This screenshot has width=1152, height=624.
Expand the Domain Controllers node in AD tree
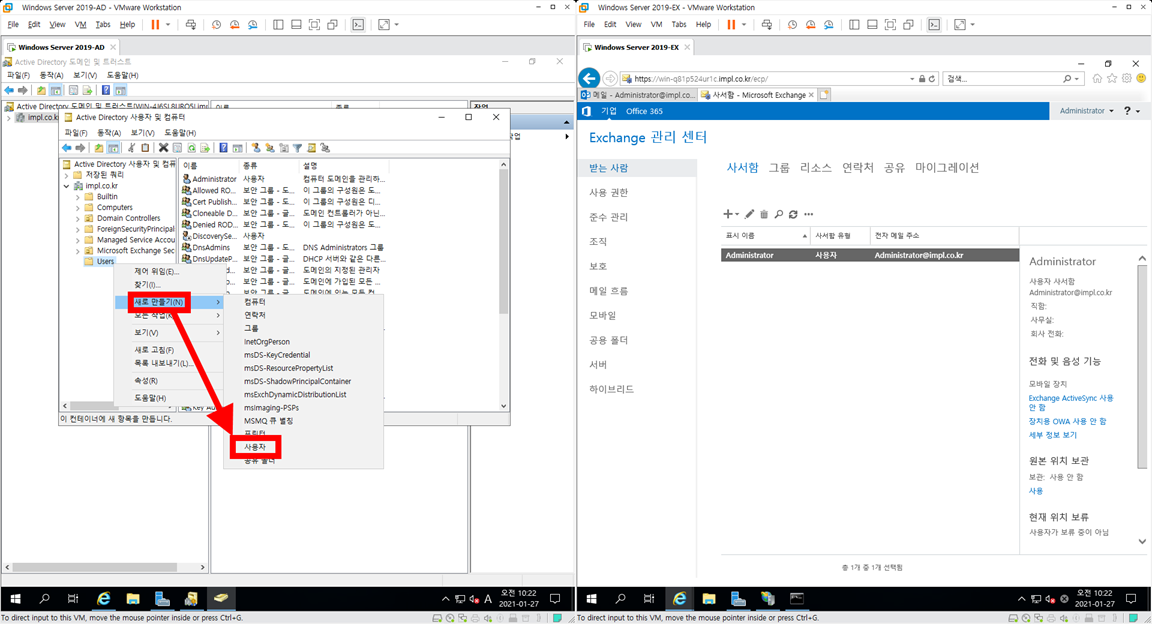[78, 218]
